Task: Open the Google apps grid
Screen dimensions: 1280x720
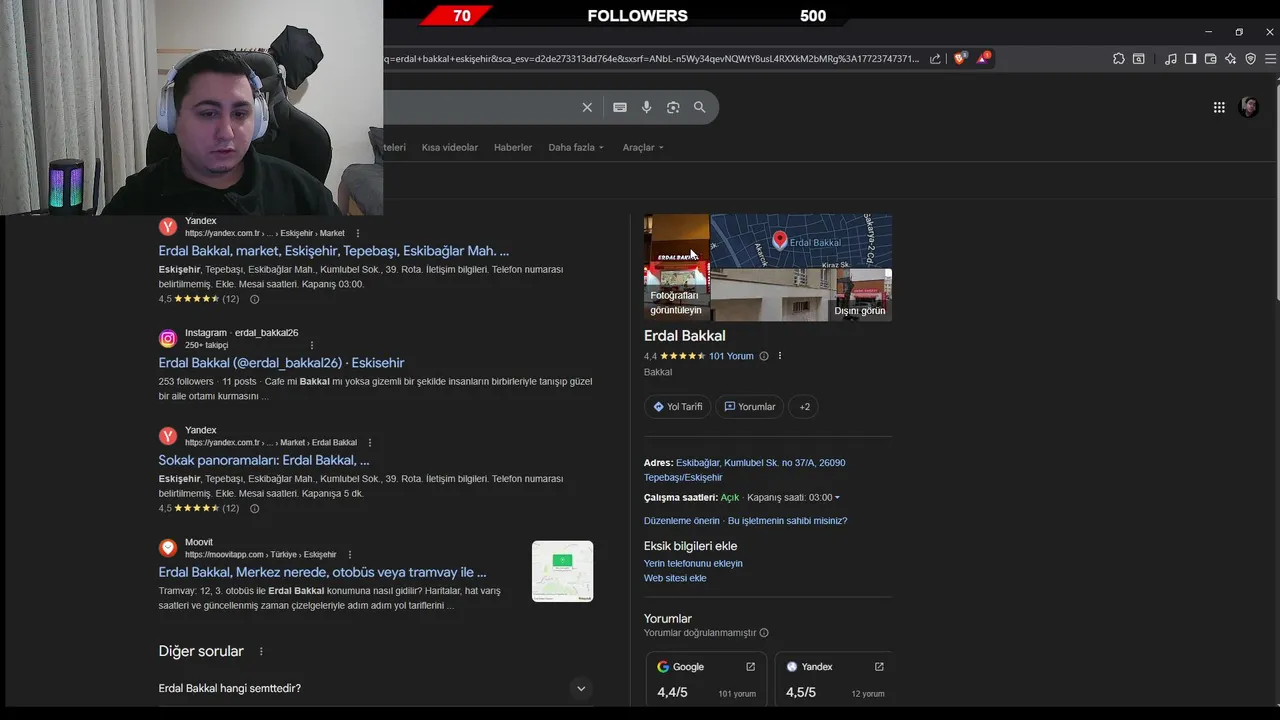Action: point(1219,107)
